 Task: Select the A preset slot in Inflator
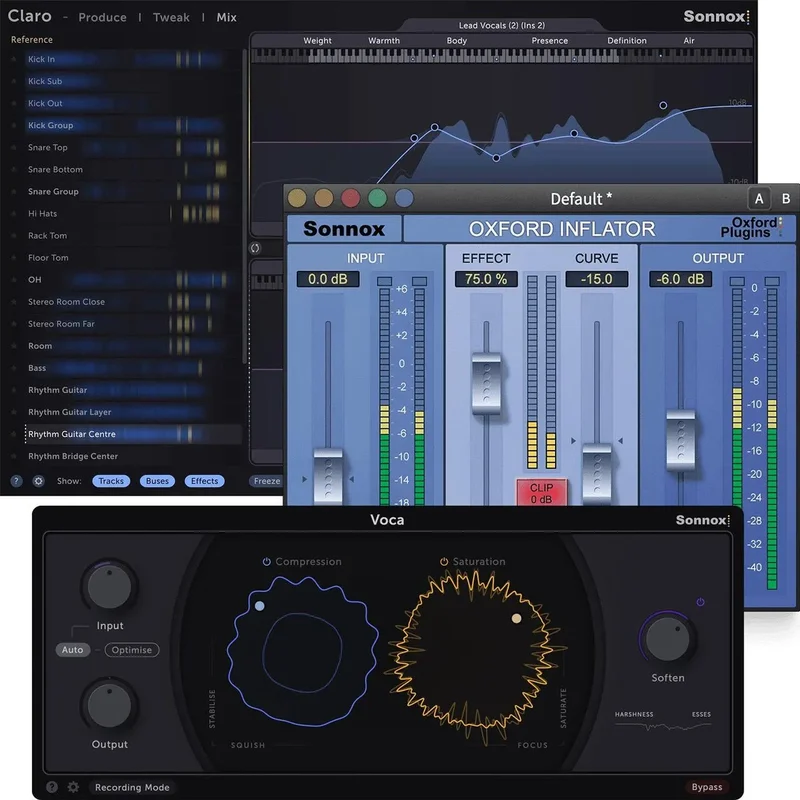[x=759, y=198]
